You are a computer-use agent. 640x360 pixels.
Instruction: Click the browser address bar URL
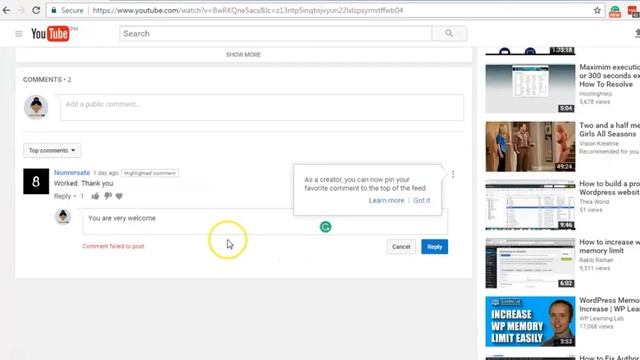click(248, 10)
